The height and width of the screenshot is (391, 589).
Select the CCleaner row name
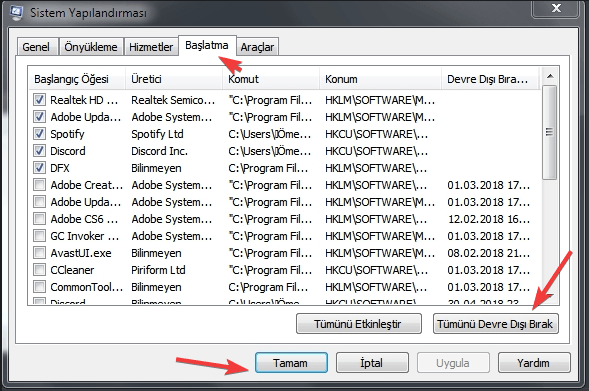(x=72, y=270)
